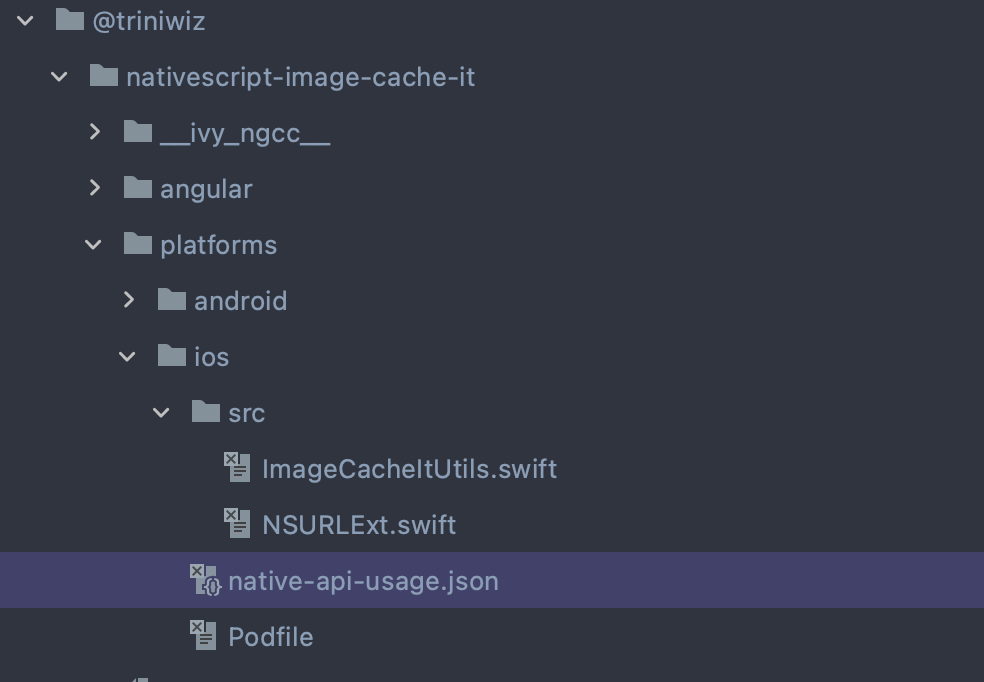Click the angular folder icon

tap(138, 188)
